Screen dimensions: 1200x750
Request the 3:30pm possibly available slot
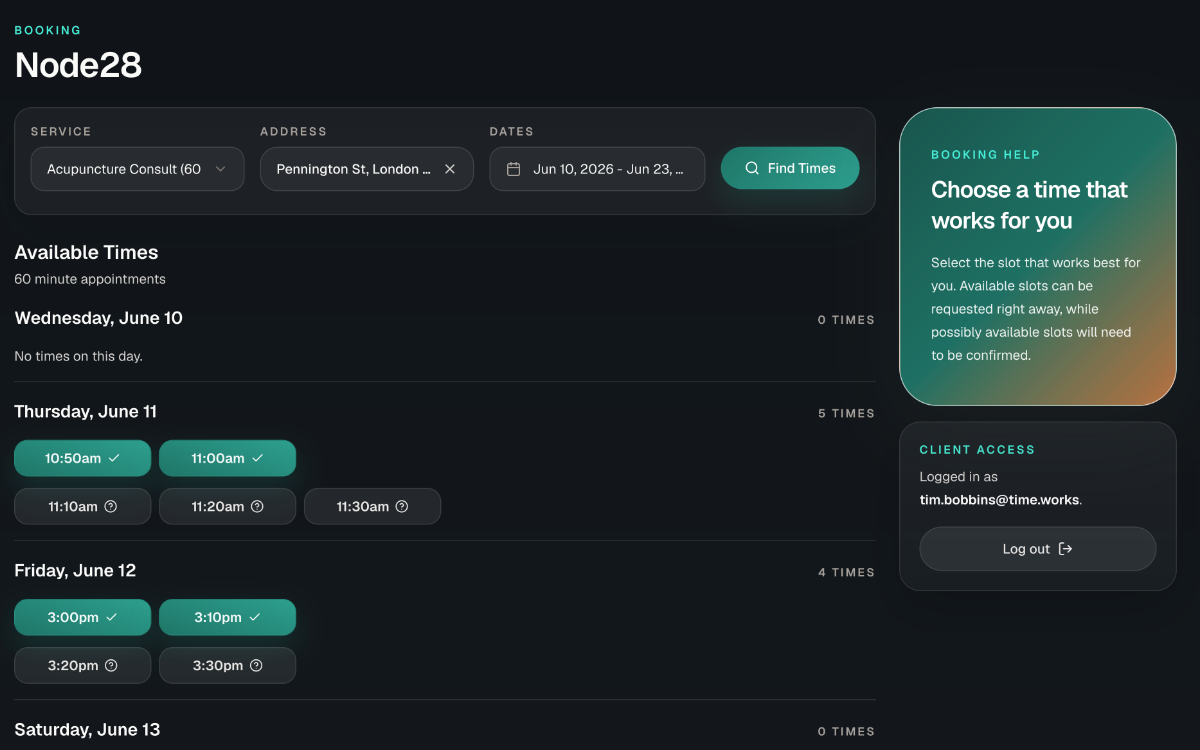tap(227, 665)
